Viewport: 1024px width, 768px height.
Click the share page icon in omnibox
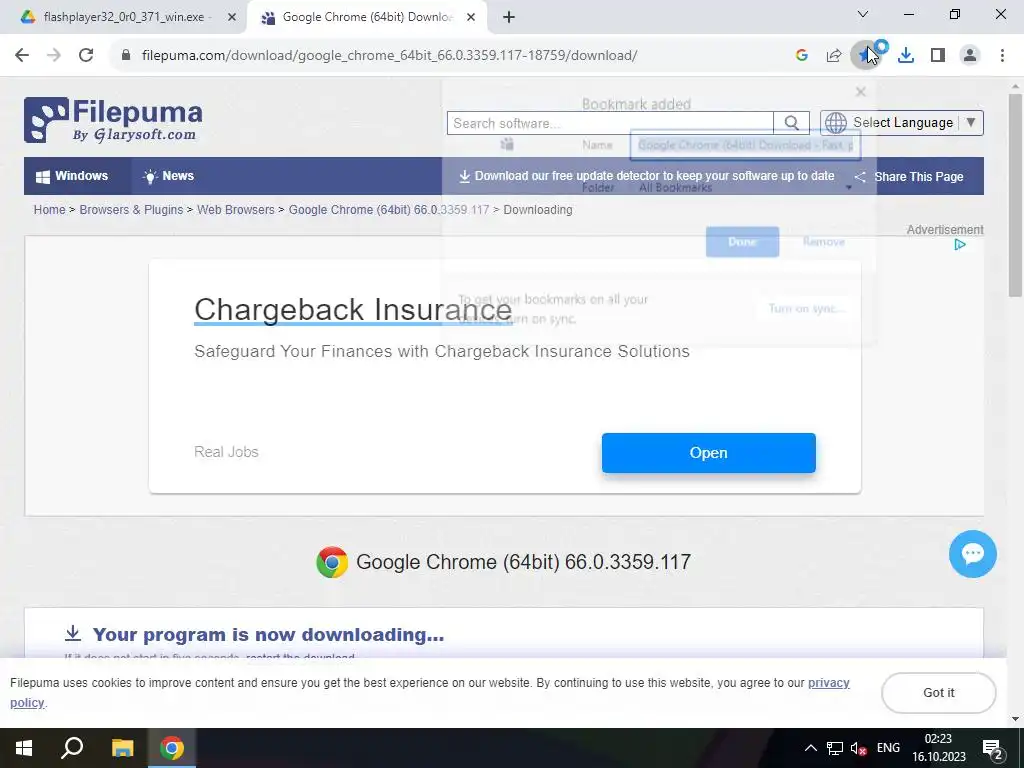point(834,55)
